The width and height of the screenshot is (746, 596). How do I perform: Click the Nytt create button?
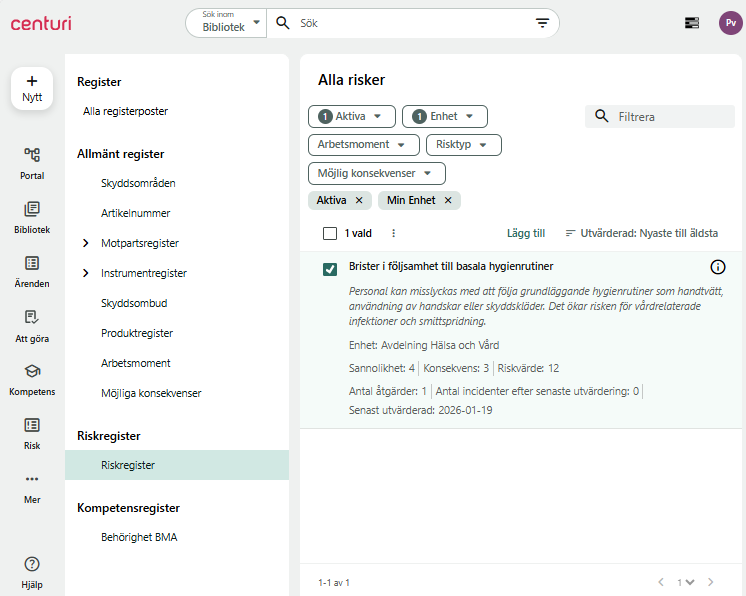click(32, 88)
